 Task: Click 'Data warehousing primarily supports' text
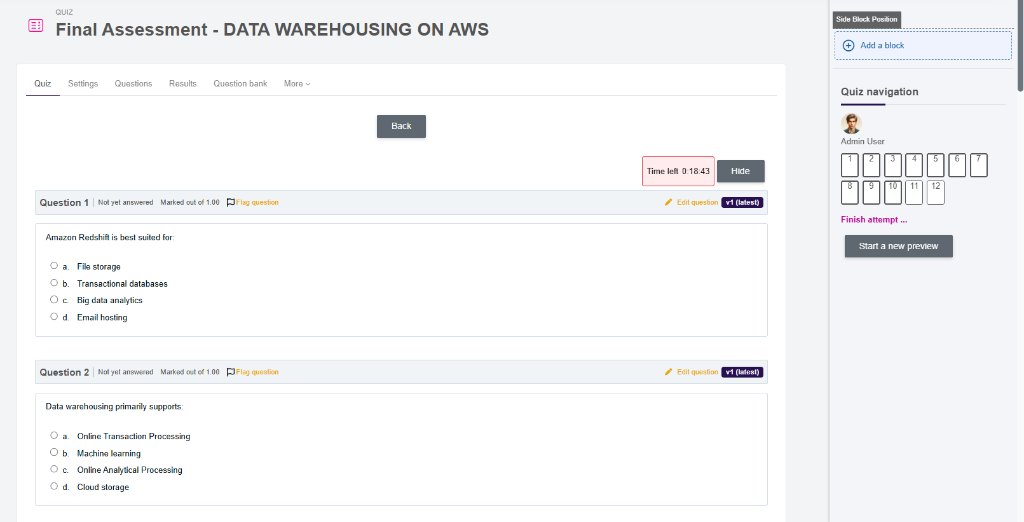coord(114,406)
